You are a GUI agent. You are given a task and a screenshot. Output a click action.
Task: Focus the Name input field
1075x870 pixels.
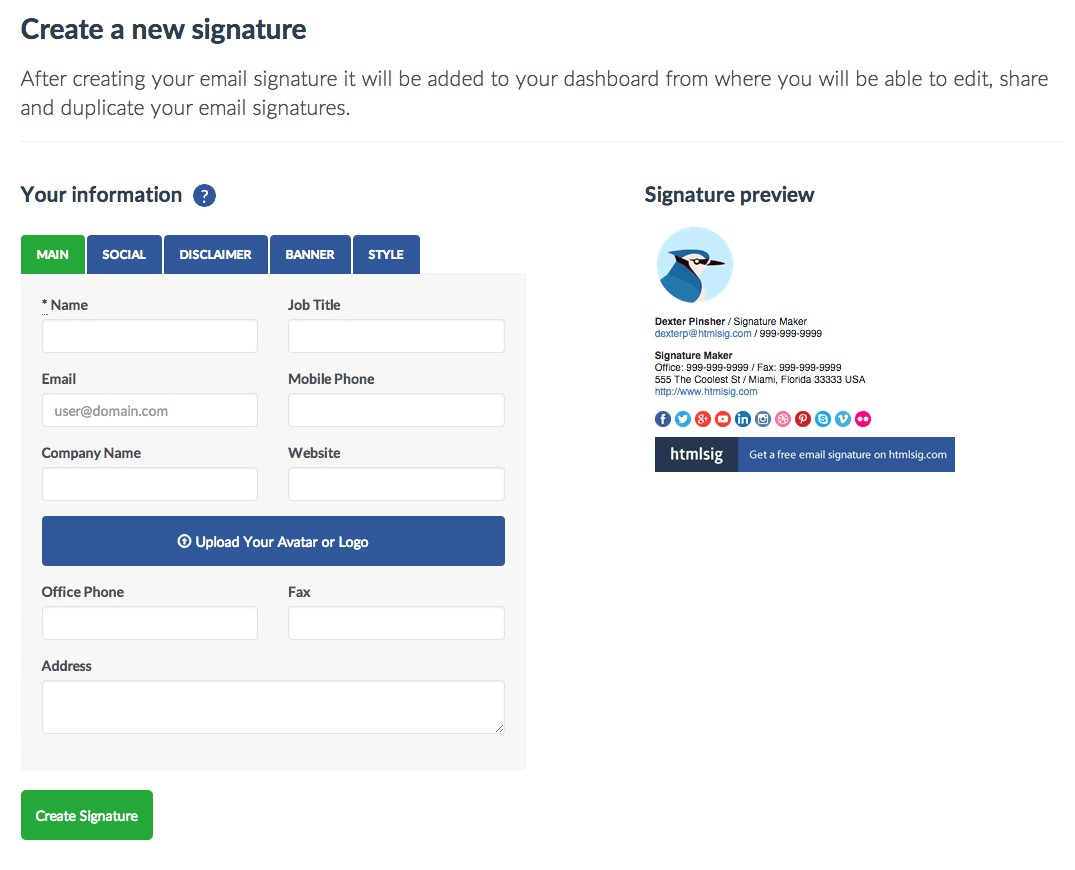pyautogui.click(x=150, y=336)
